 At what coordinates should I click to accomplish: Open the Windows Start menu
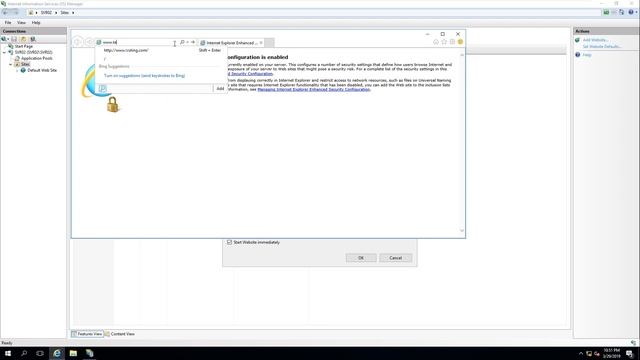[x=8, y=353]
